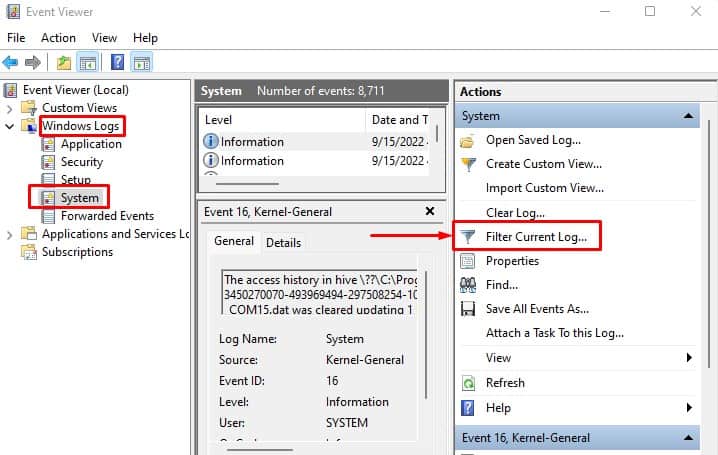Switch to the General tab
Screen dimensions: 718x455
(x=234, y=241)
